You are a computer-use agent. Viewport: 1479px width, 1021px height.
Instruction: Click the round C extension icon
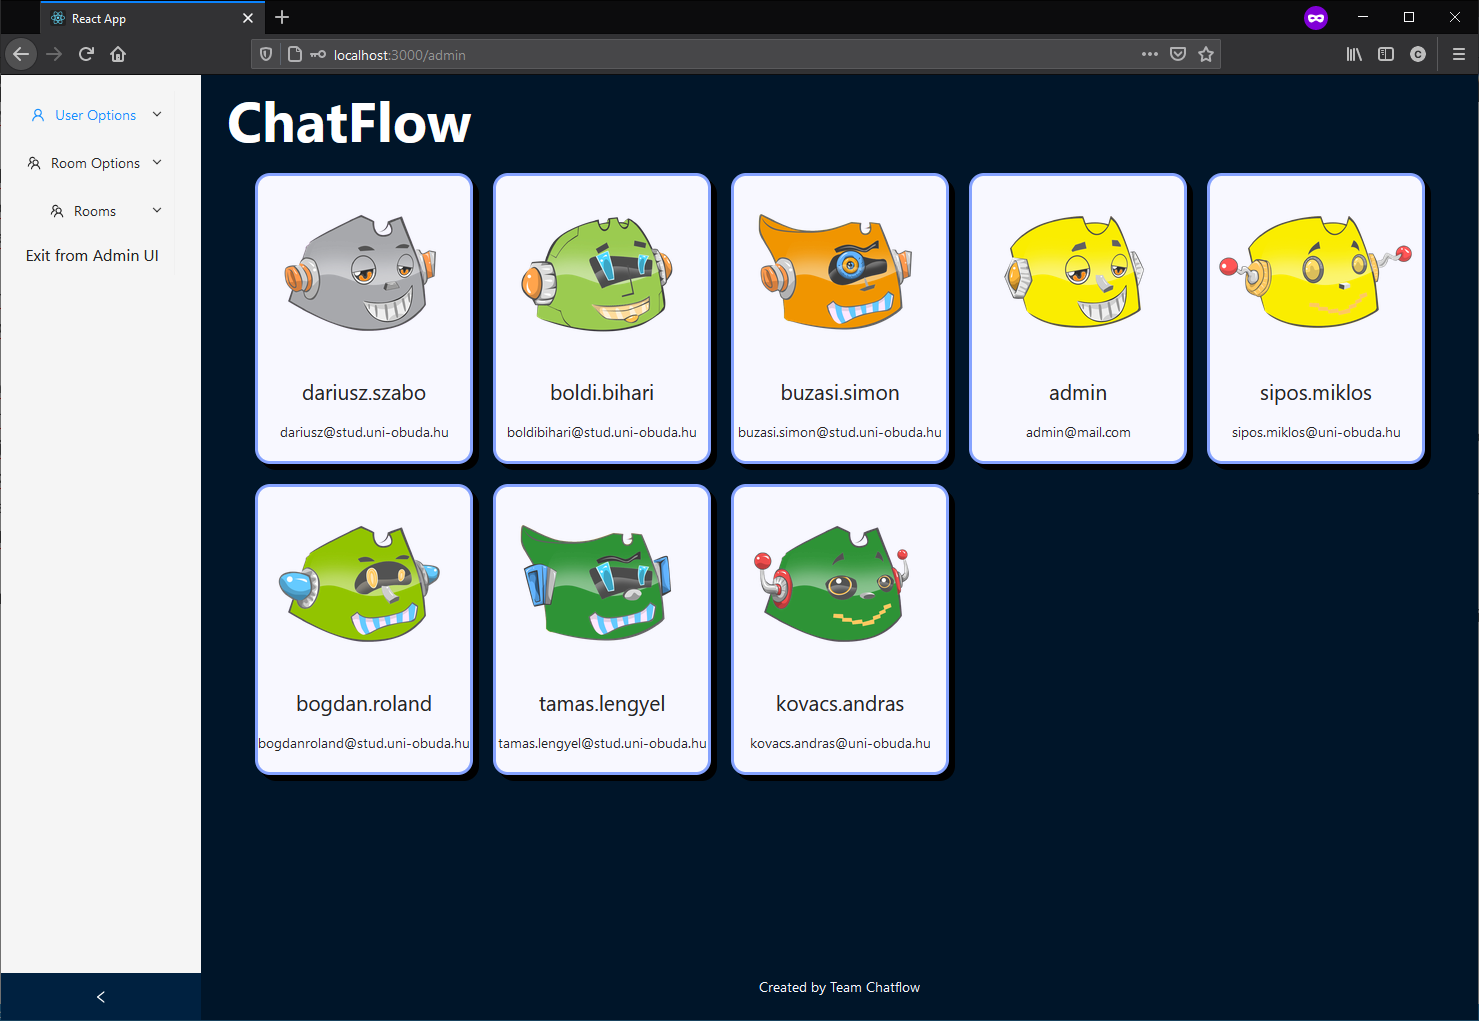[1418, 54]
